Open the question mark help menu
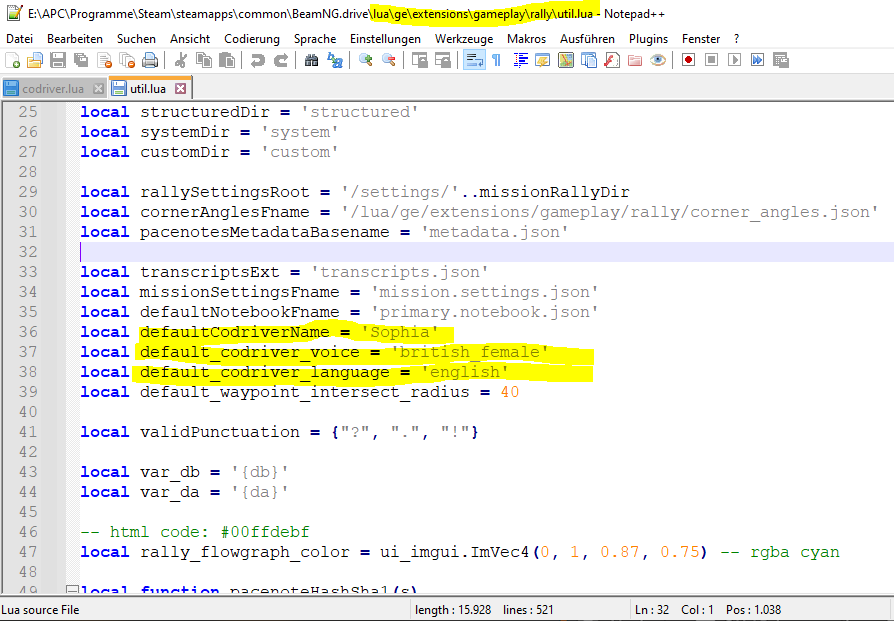 tap(737, 39)
